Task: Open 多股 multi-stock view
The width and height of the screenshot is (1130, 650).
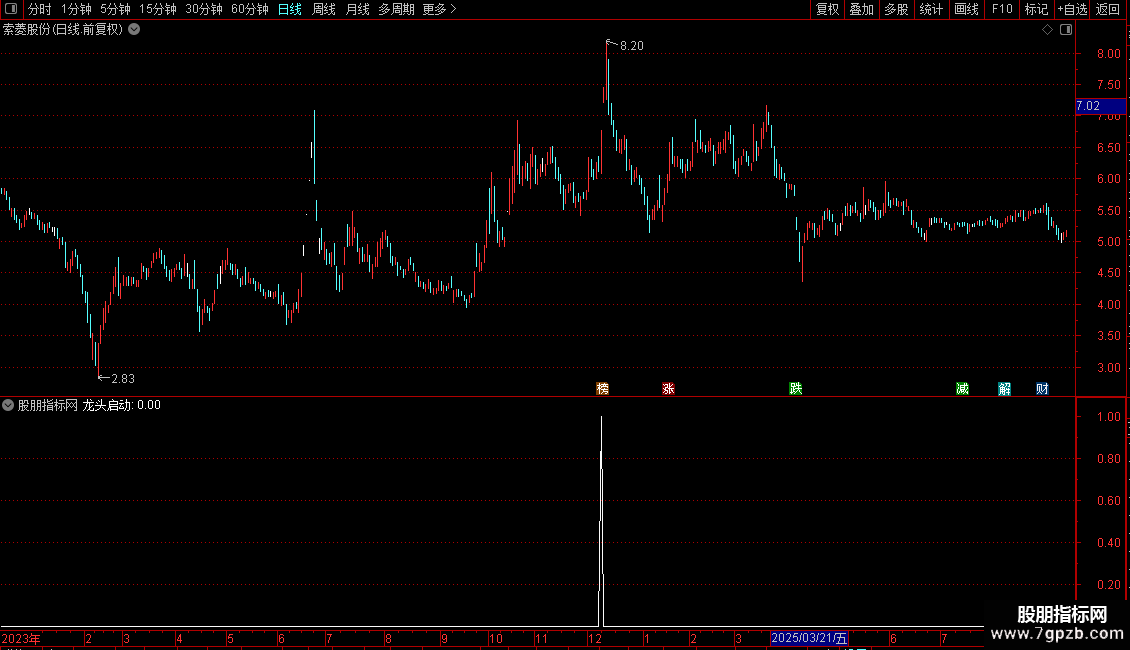Action: tap(896, 9)
